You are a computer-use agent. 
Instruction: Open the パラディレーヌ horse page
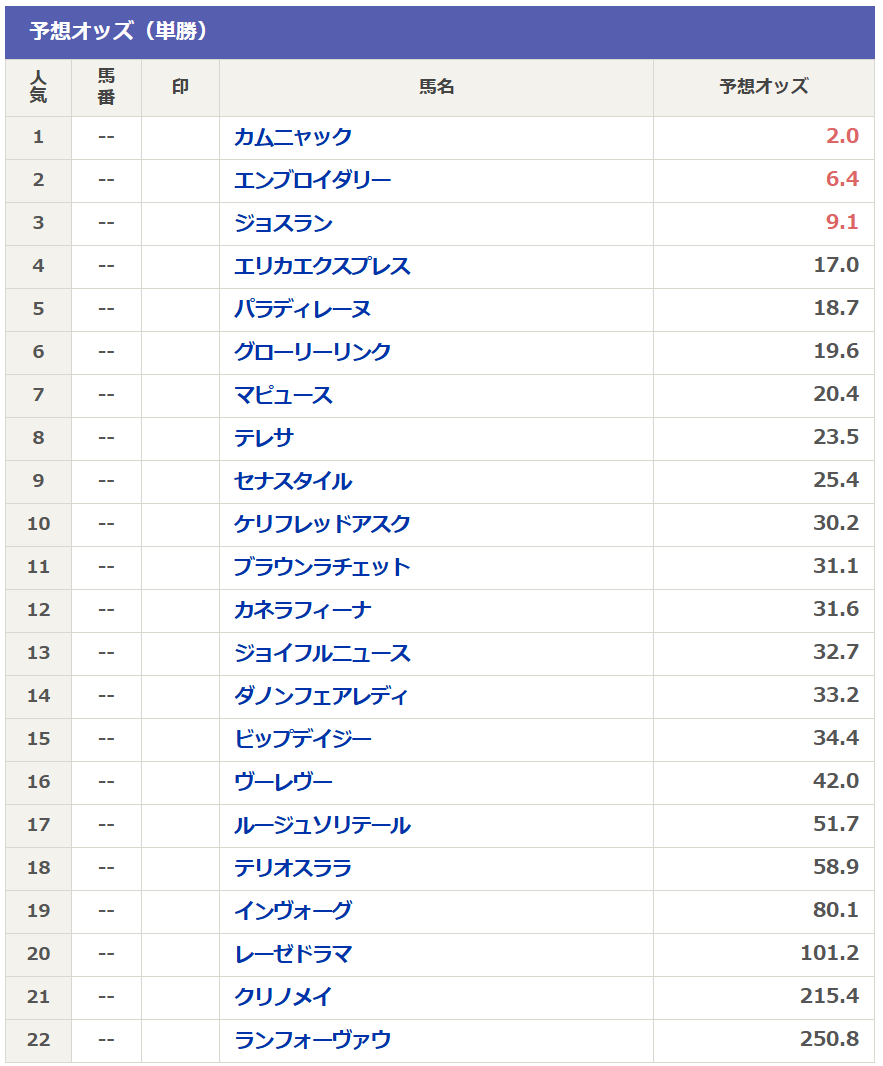[302, 309]
